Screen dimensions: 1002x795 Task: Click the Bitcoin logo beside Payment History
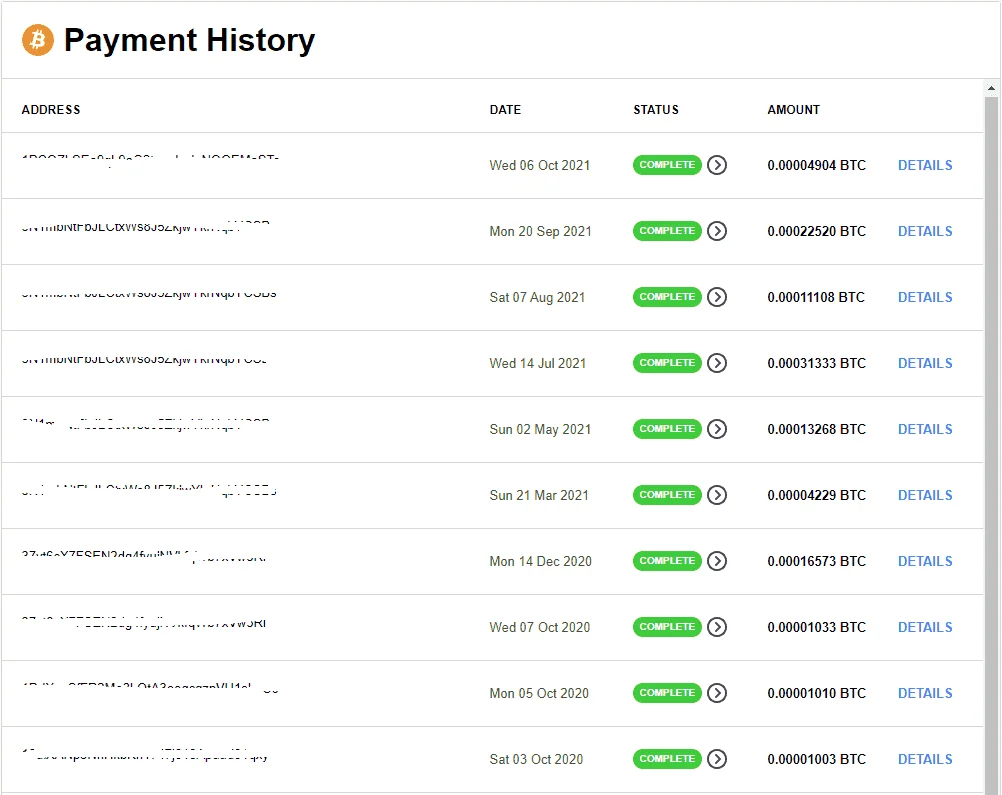[x=38, y=40]
